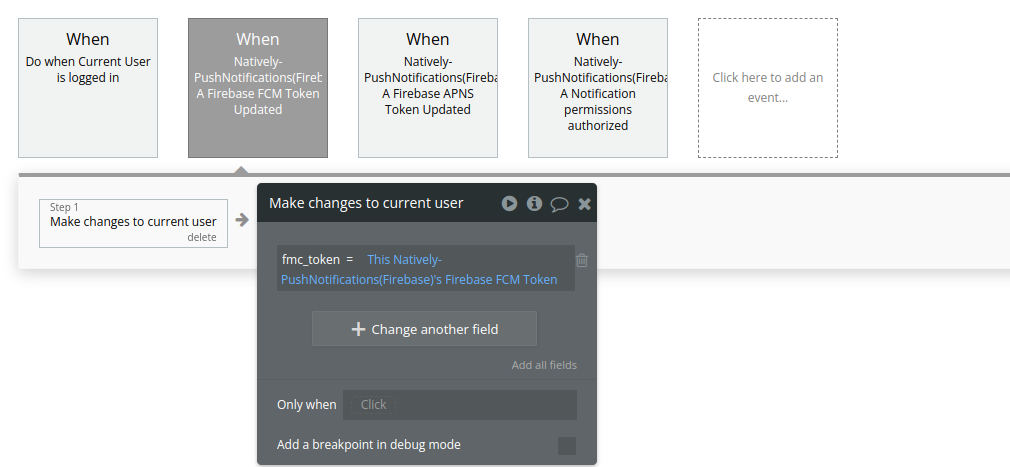This screenshot has height=467, width=1010.
Task: Open the fmc_token field name selector
Action: (310, 260)
